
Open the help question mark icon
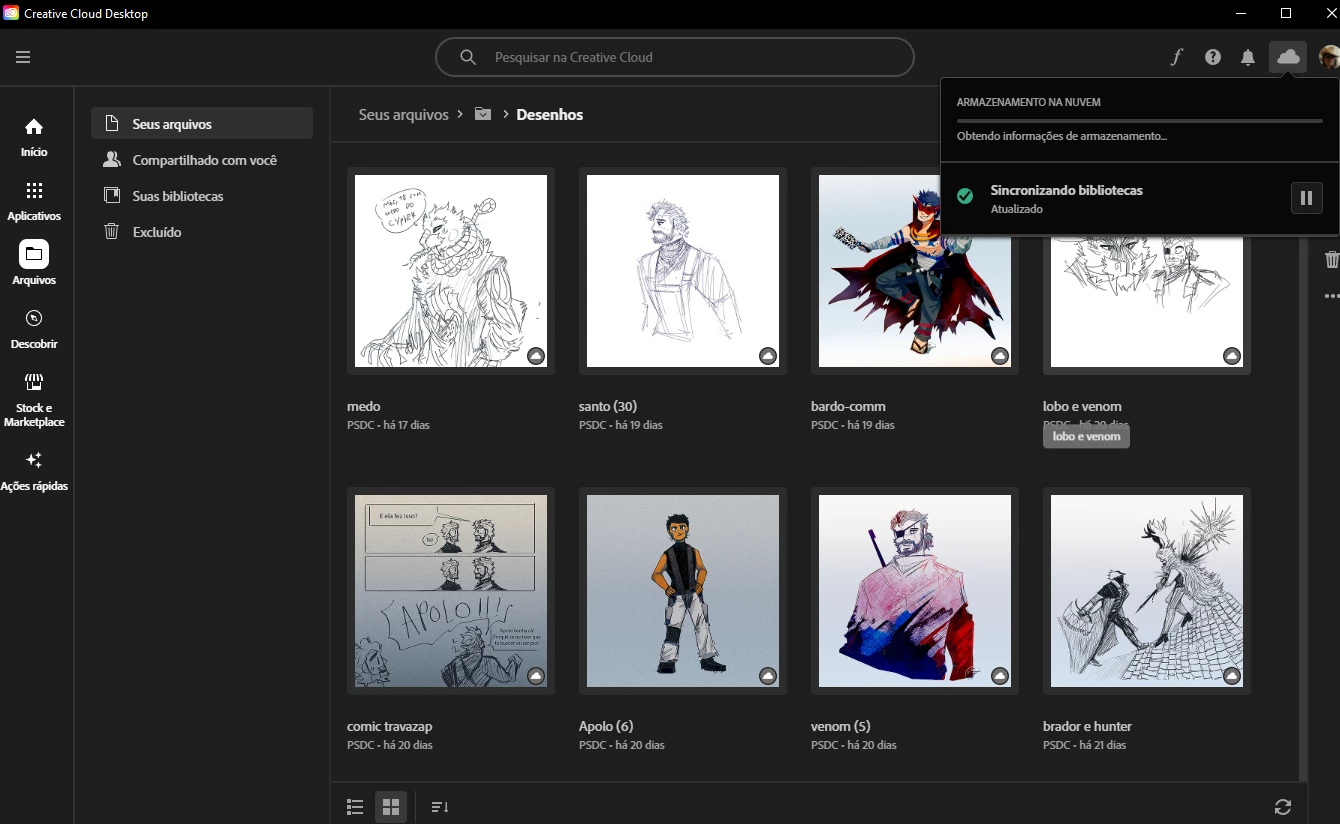point(1213,57)
